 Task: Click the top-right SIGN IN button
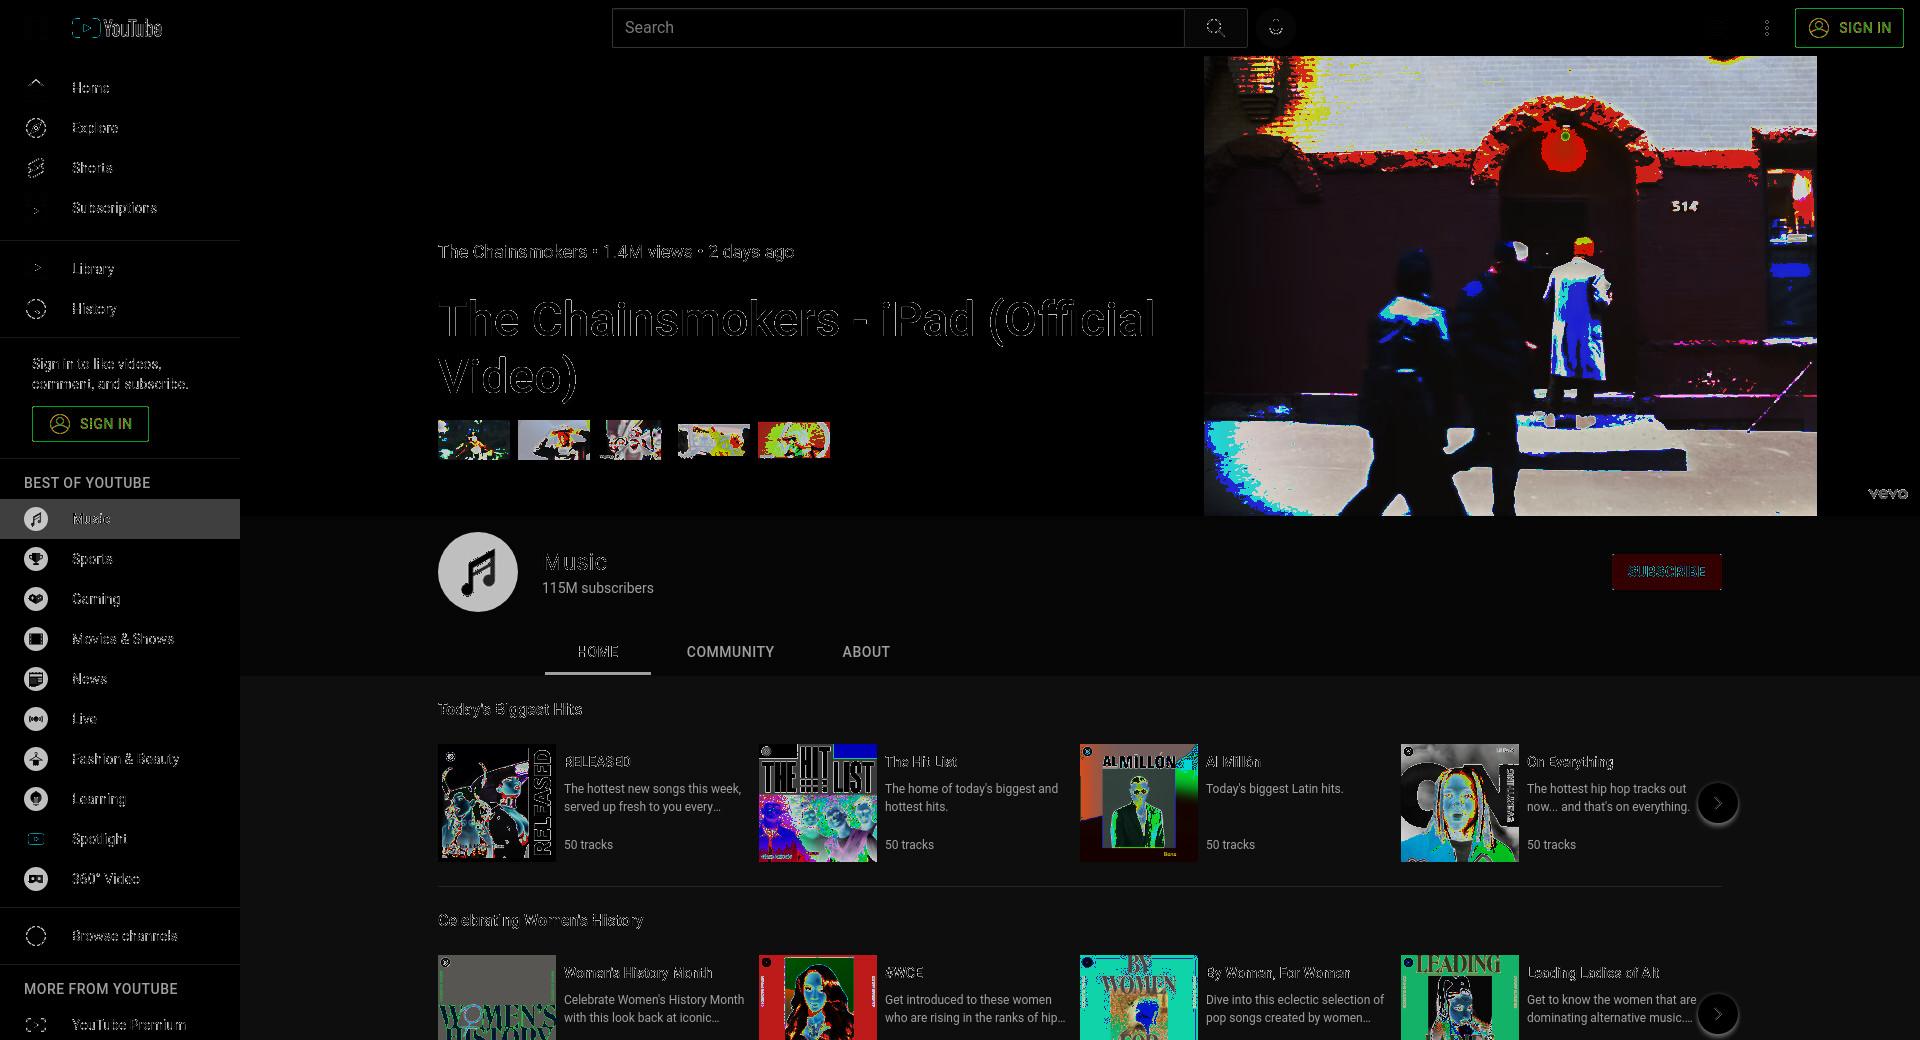click(x=1849, y=28)
